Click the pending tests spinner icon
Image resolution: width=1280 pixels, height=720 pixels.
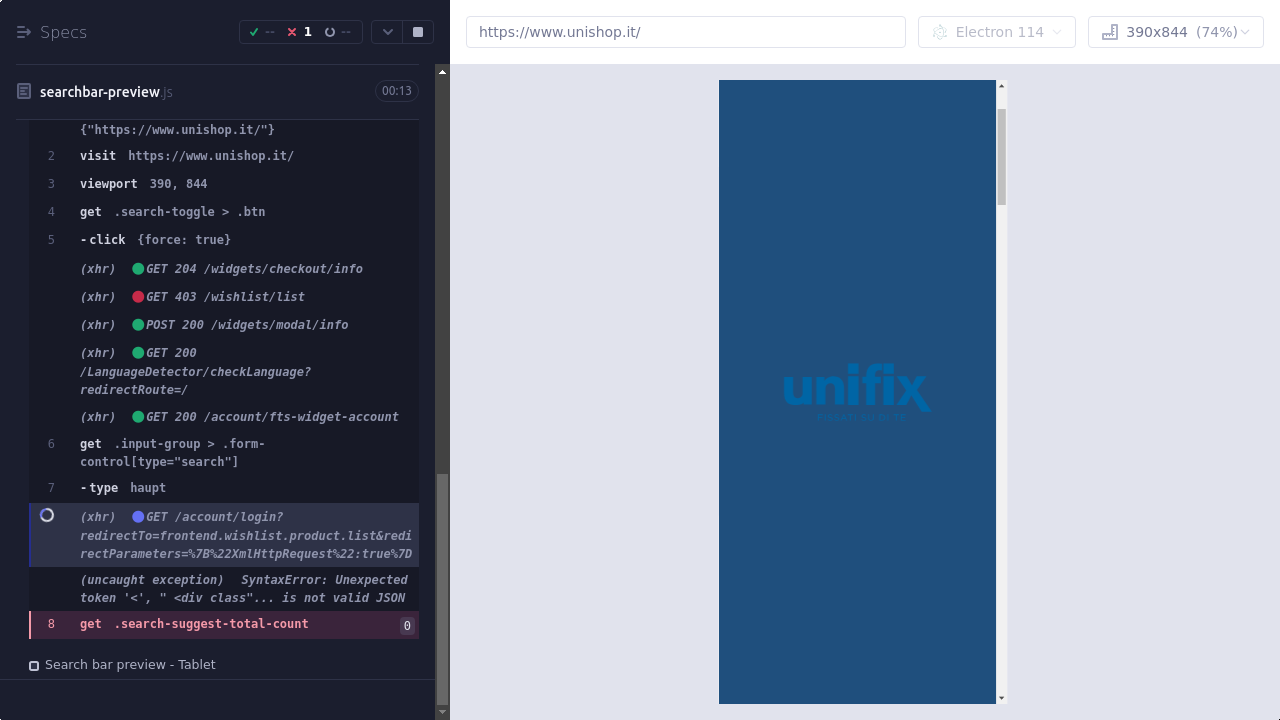tap(330, 32)
